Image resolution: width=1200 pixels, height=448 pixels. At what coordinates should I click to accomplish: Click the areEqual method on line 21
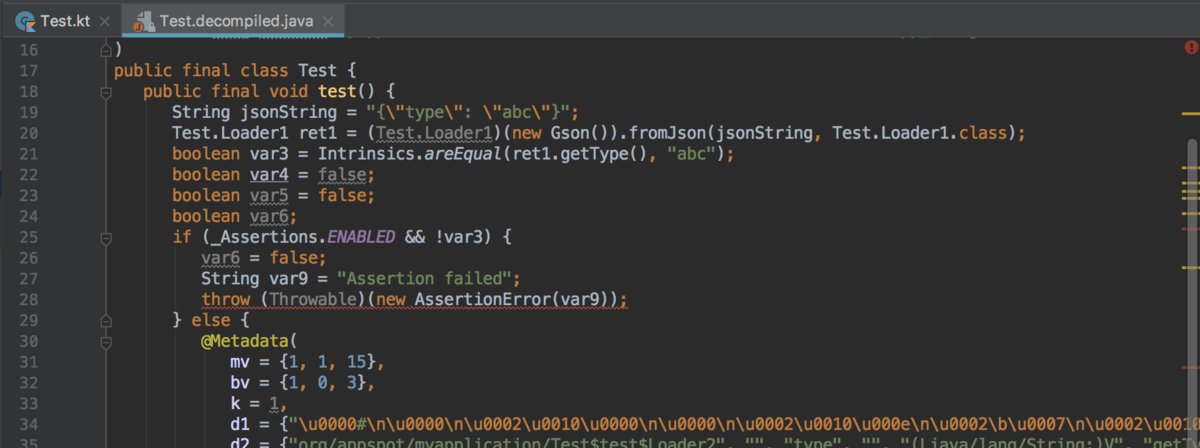(463, 154)
